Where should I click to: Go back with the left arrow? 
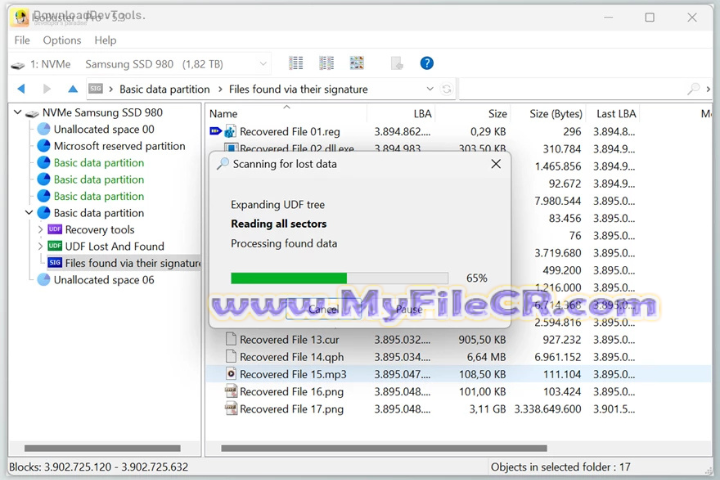coord(21,89)
